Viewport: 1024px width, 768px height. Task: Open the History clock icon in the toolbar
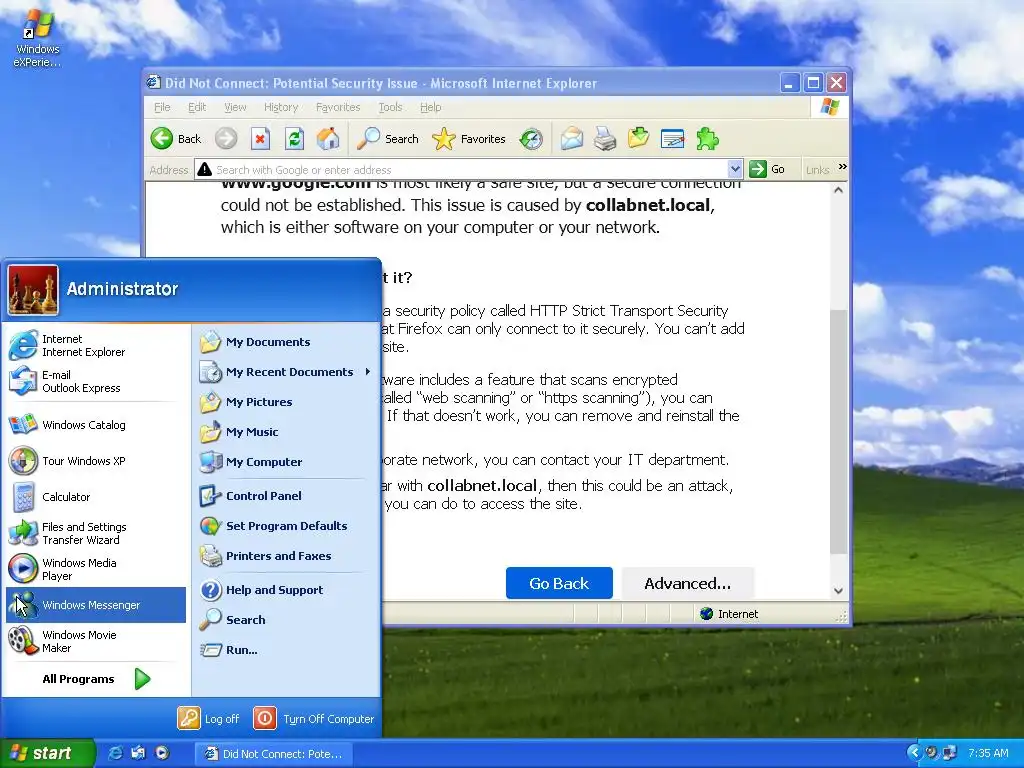pos(531,138)
